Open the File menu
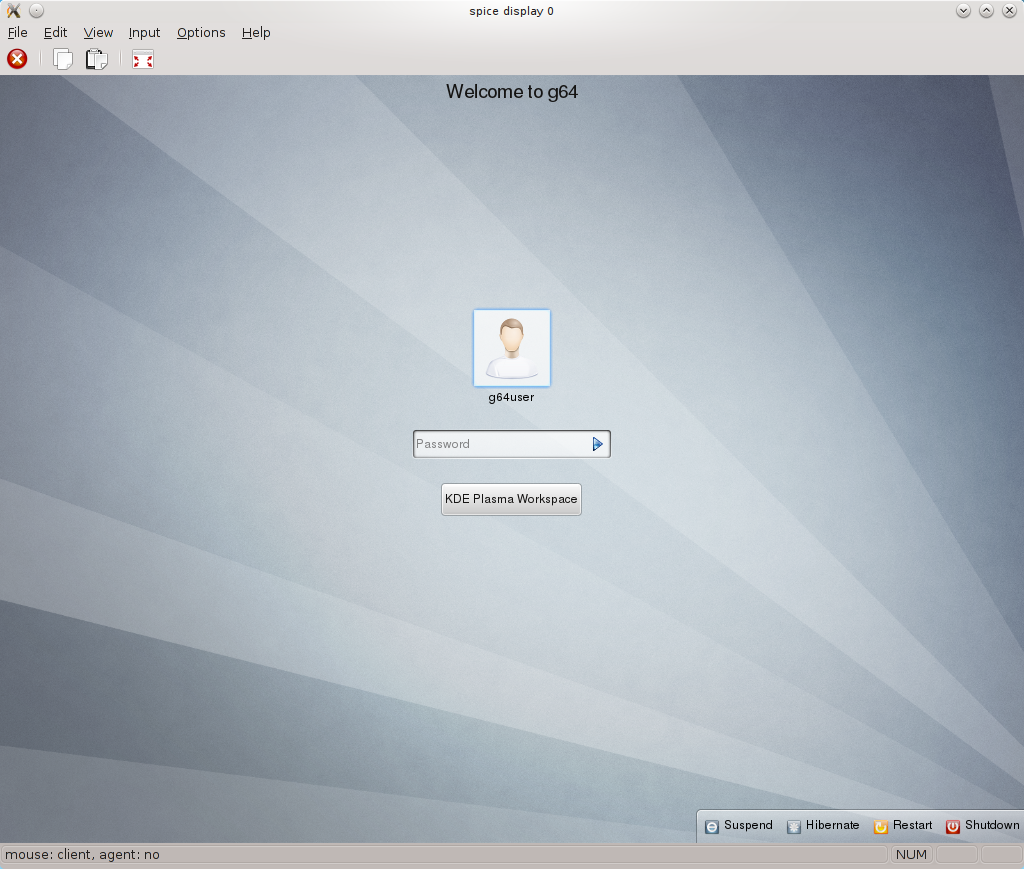Screen dimensions: 1024x869 click(18, 32)
